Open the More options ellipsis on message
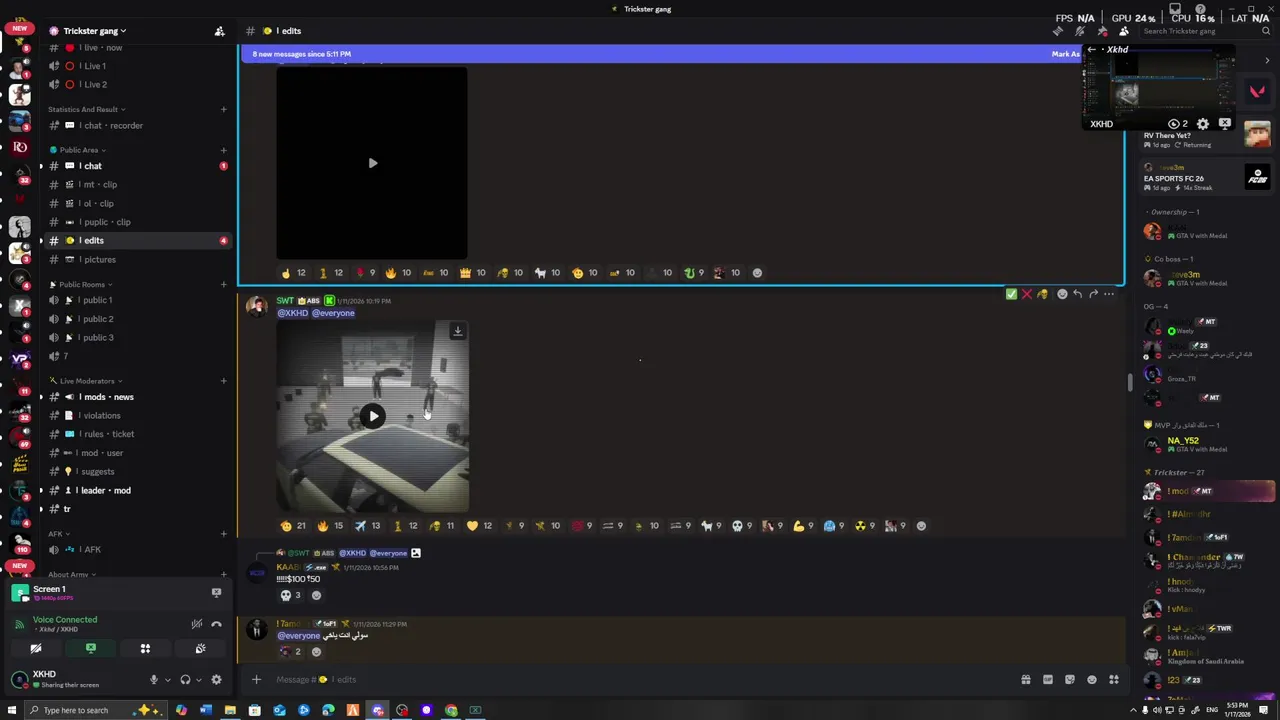This screenshot has width=1280, height=720. click(x=1108, y=294)
